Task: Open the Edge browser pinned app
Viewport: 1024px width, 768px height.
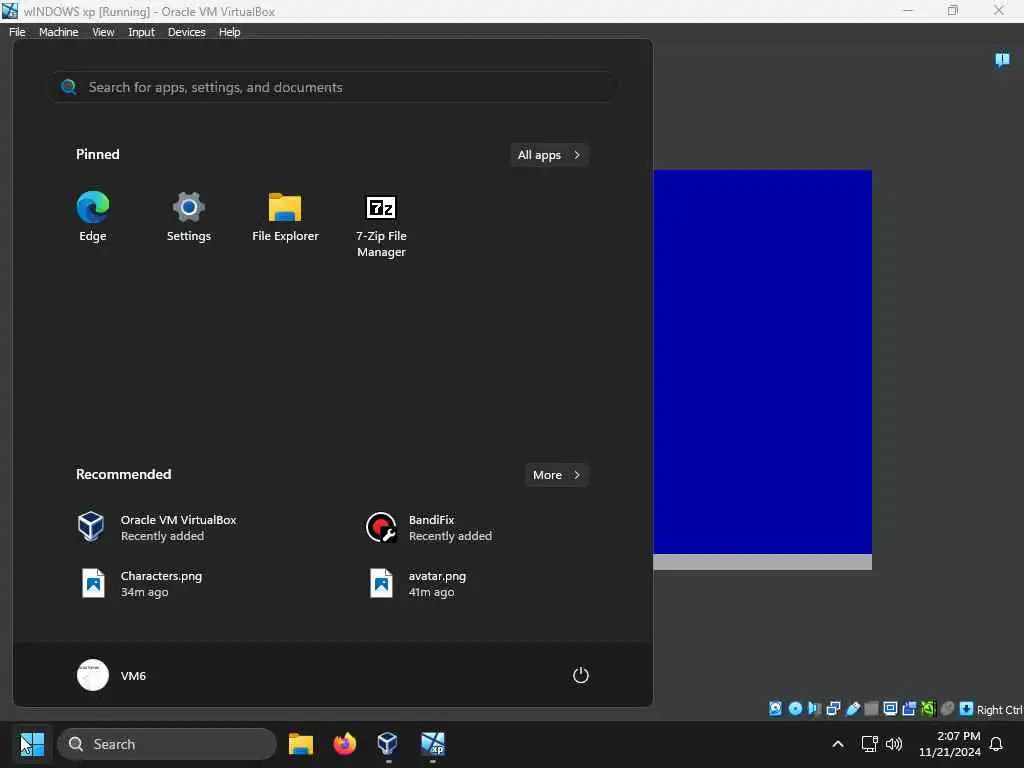Action: click(x=93, y=217)
